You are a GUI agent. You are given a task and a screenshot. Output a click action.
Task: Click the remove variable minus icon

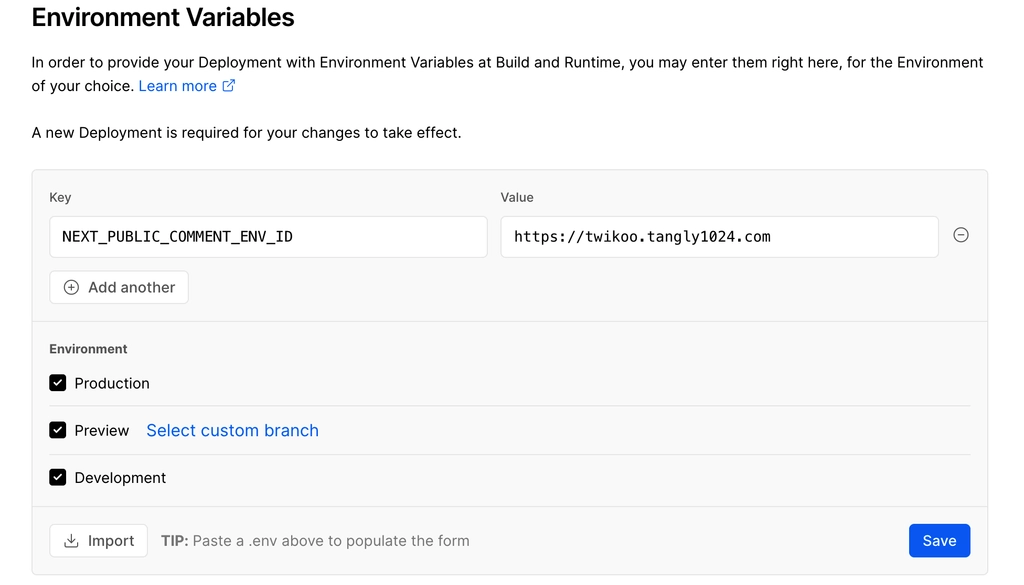coord(961,235)
